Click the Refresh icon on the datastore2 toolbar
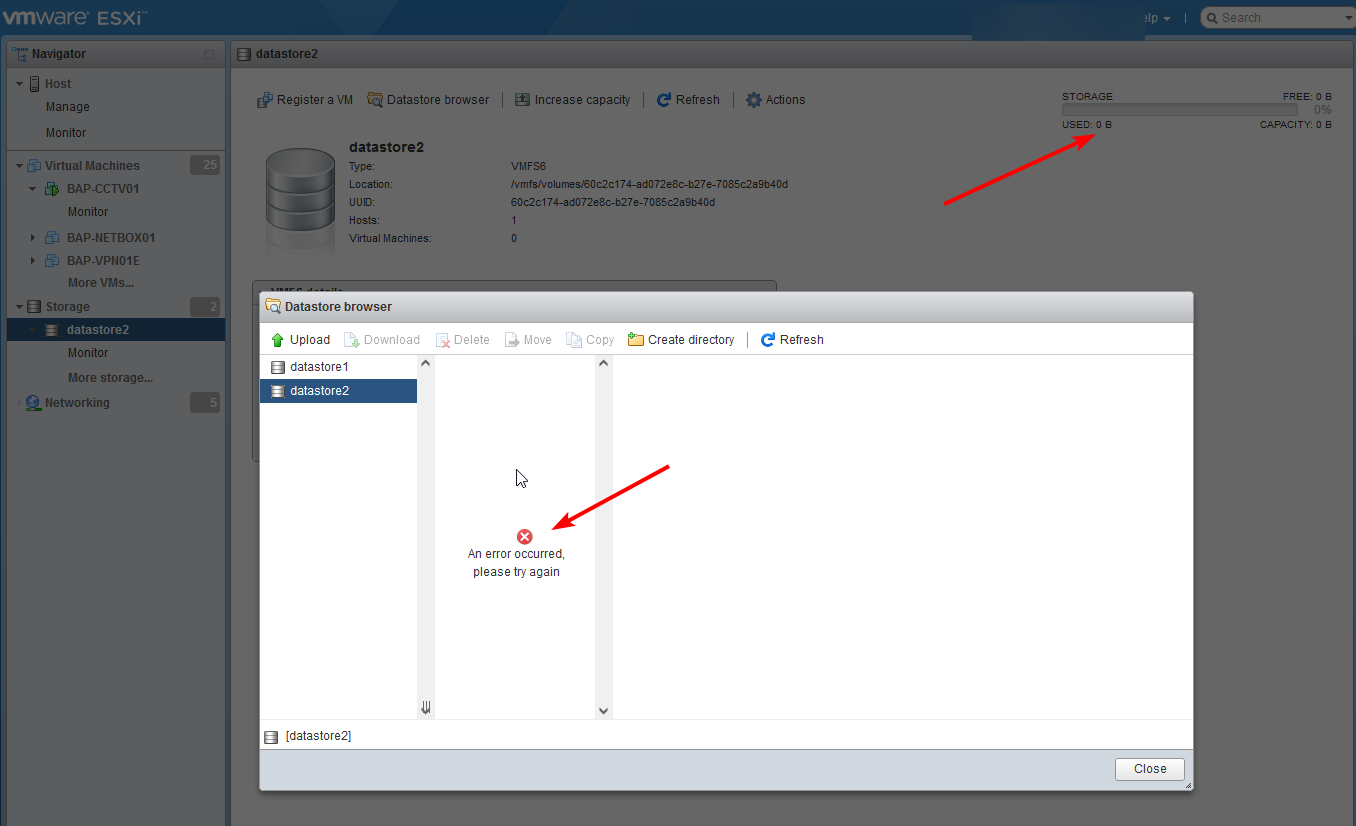Viewport: 1356px width, 826px height. click(x=663, y=99)
